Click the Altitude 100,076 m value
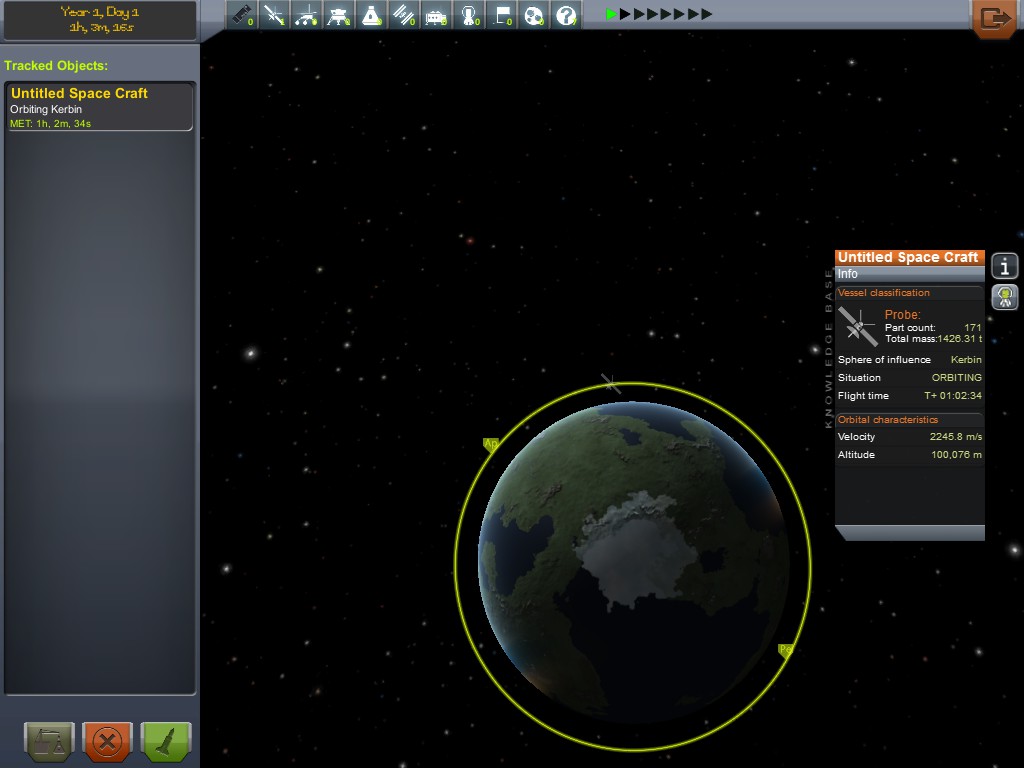 click(x=956, y=455)
